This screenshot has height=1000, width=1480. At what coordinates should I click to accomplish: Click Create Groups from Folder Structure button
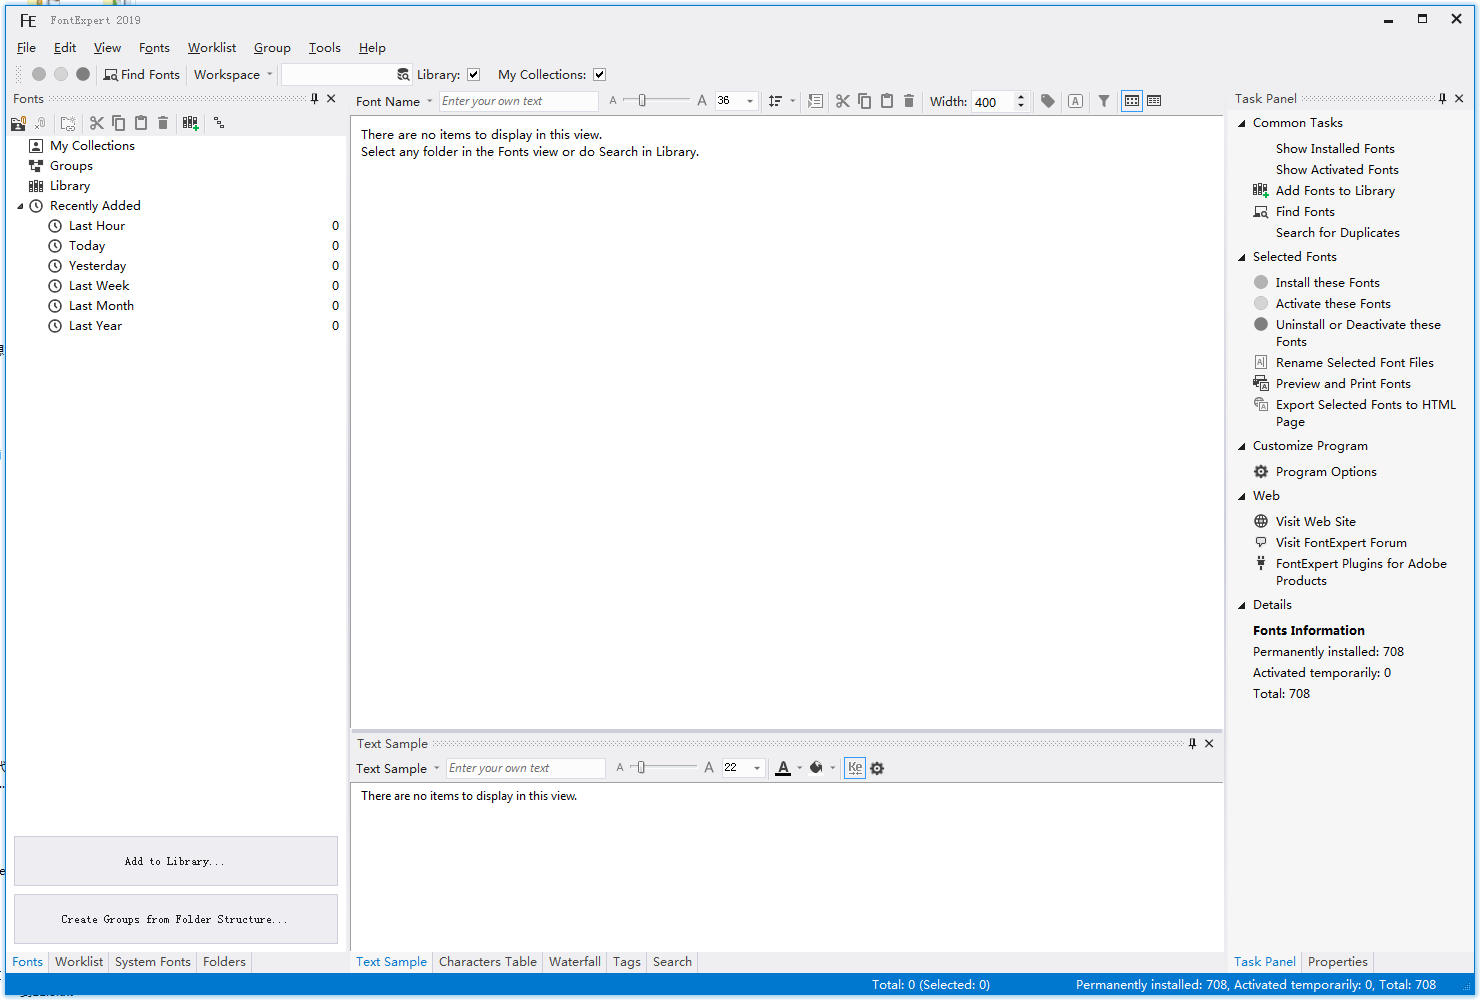click(176, 919)
